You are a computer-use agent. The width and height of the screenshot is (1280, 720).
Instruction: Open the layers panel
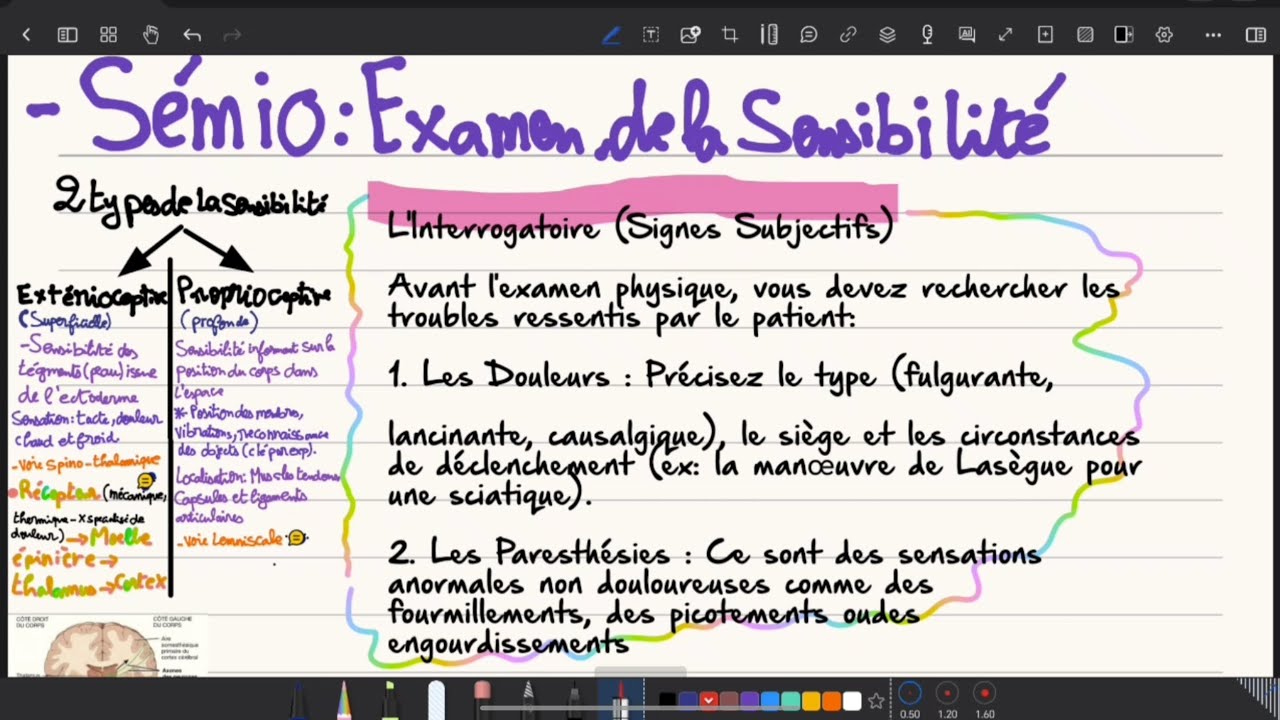pos(887,35)
